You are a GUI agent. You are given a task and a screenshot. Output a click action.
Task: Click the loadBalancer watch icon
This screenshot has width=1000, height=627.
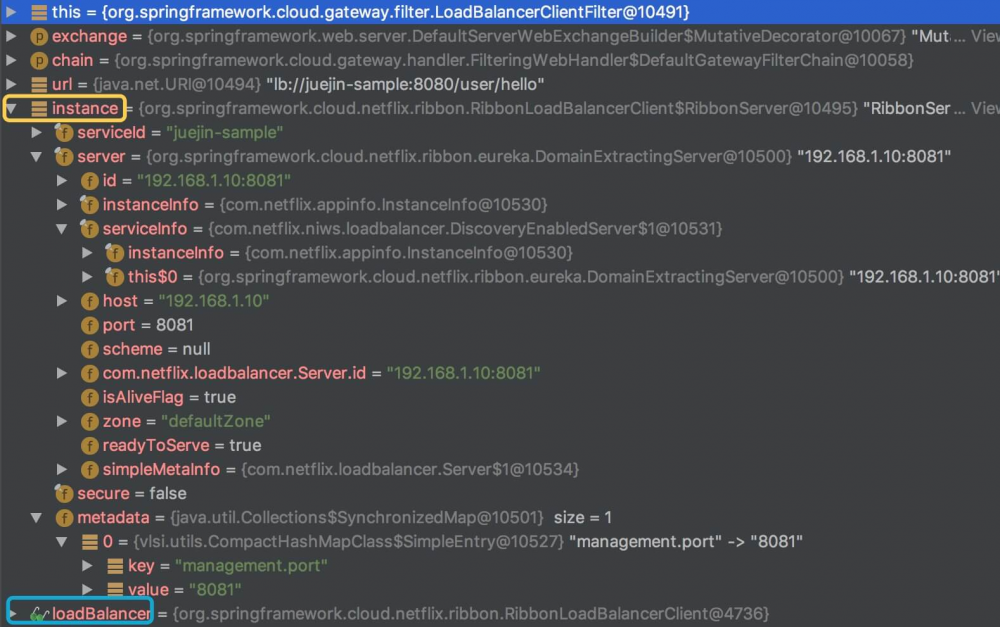[39, 614]
